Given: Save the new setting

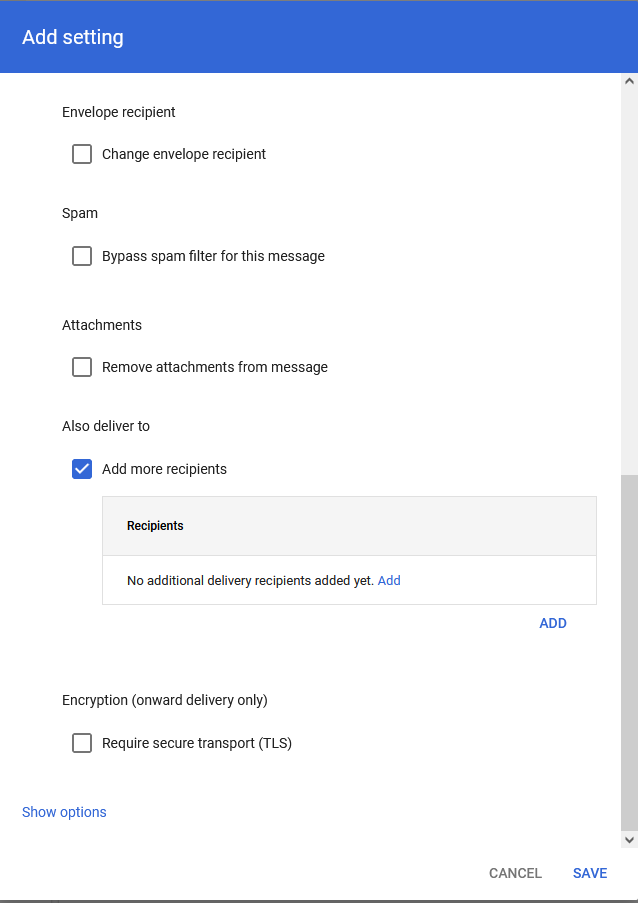Looking at the screenshot, I should [590, 873].
